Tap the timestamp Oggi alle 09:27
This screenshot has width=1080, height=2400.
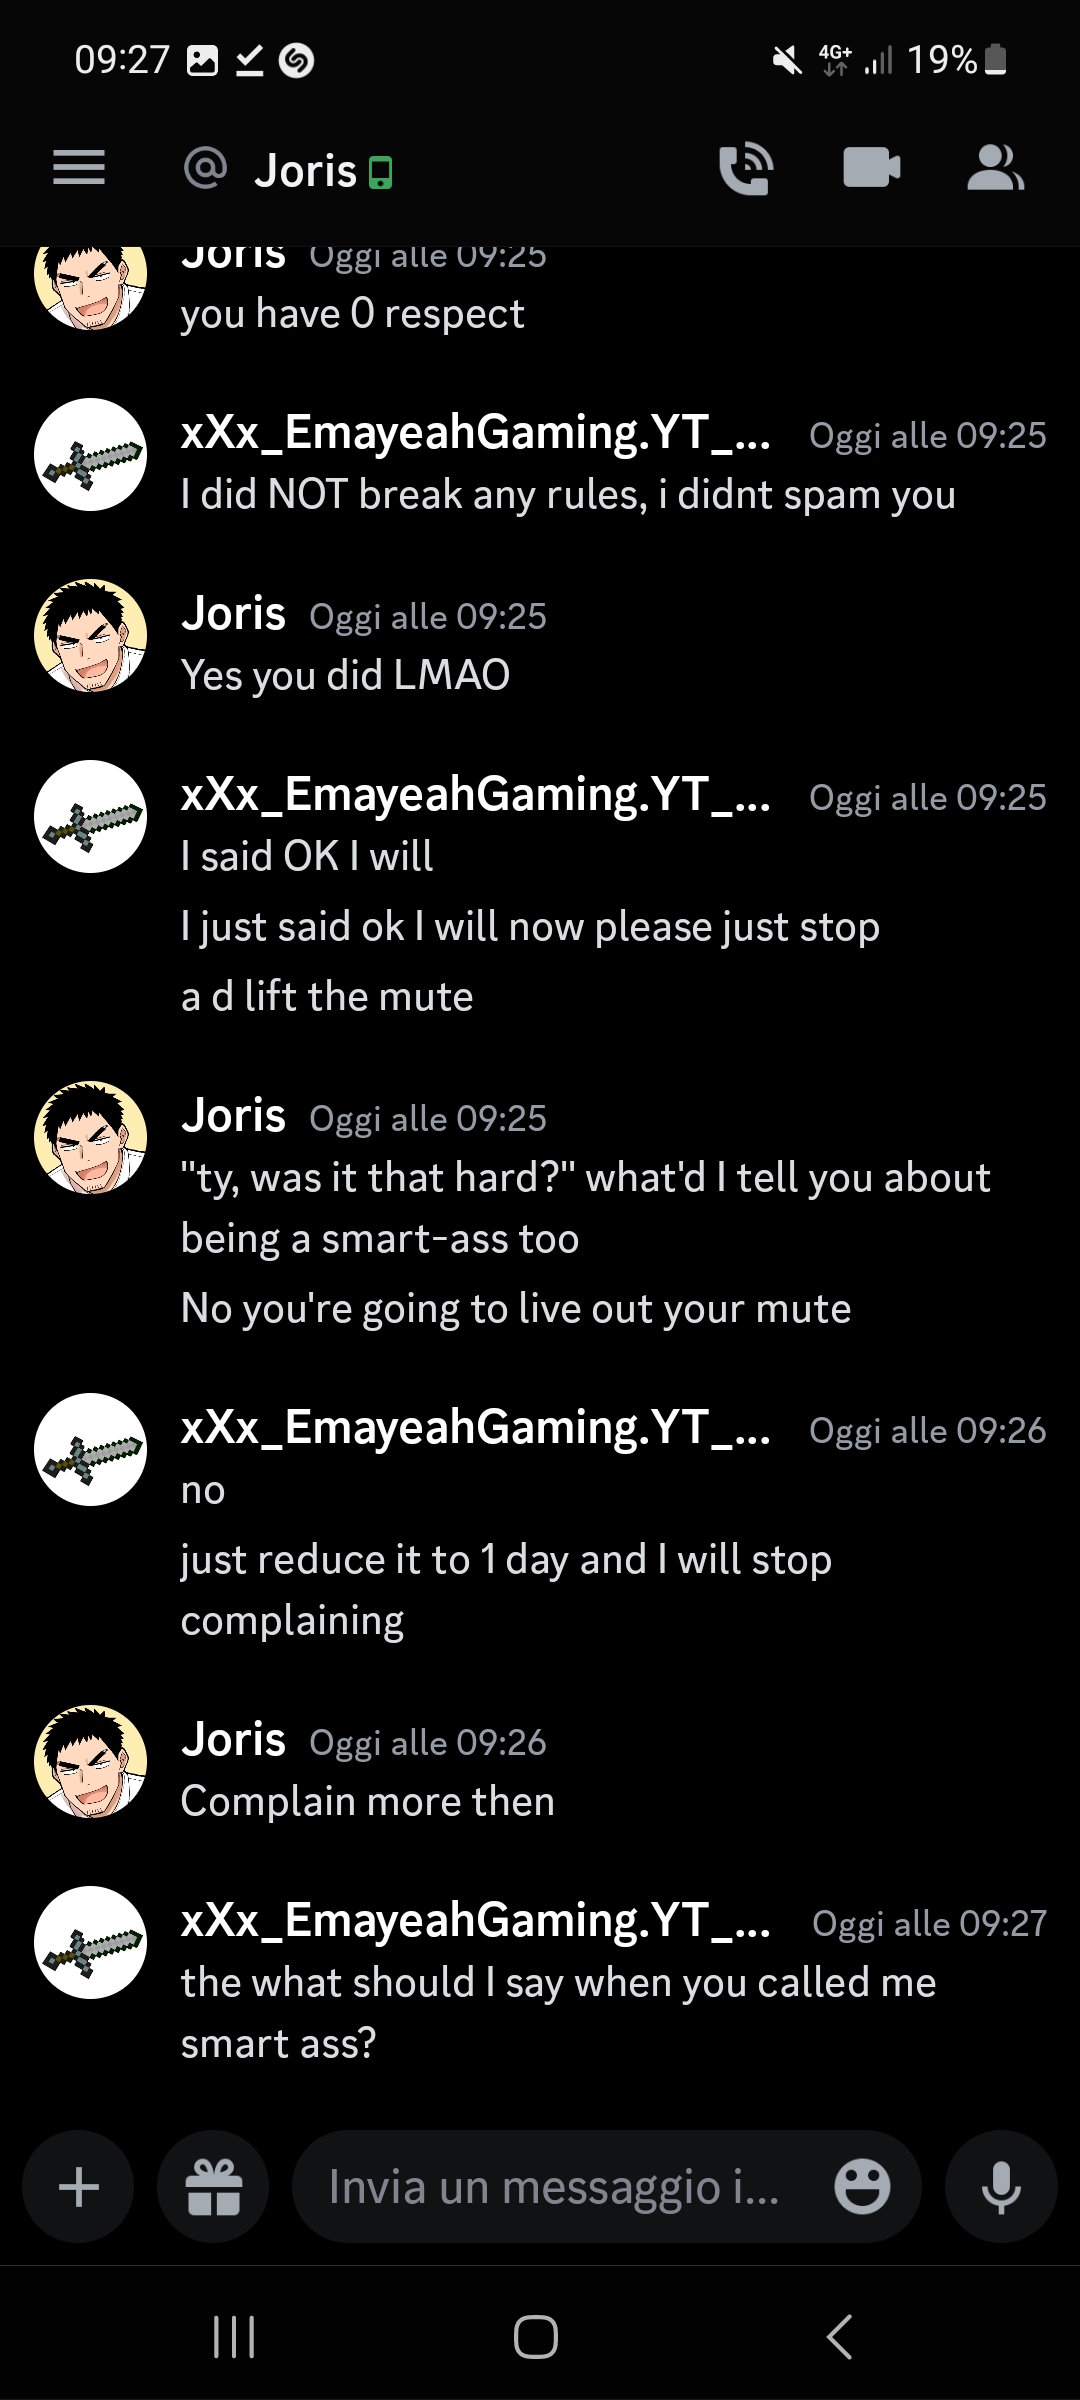coord(931,1921)
